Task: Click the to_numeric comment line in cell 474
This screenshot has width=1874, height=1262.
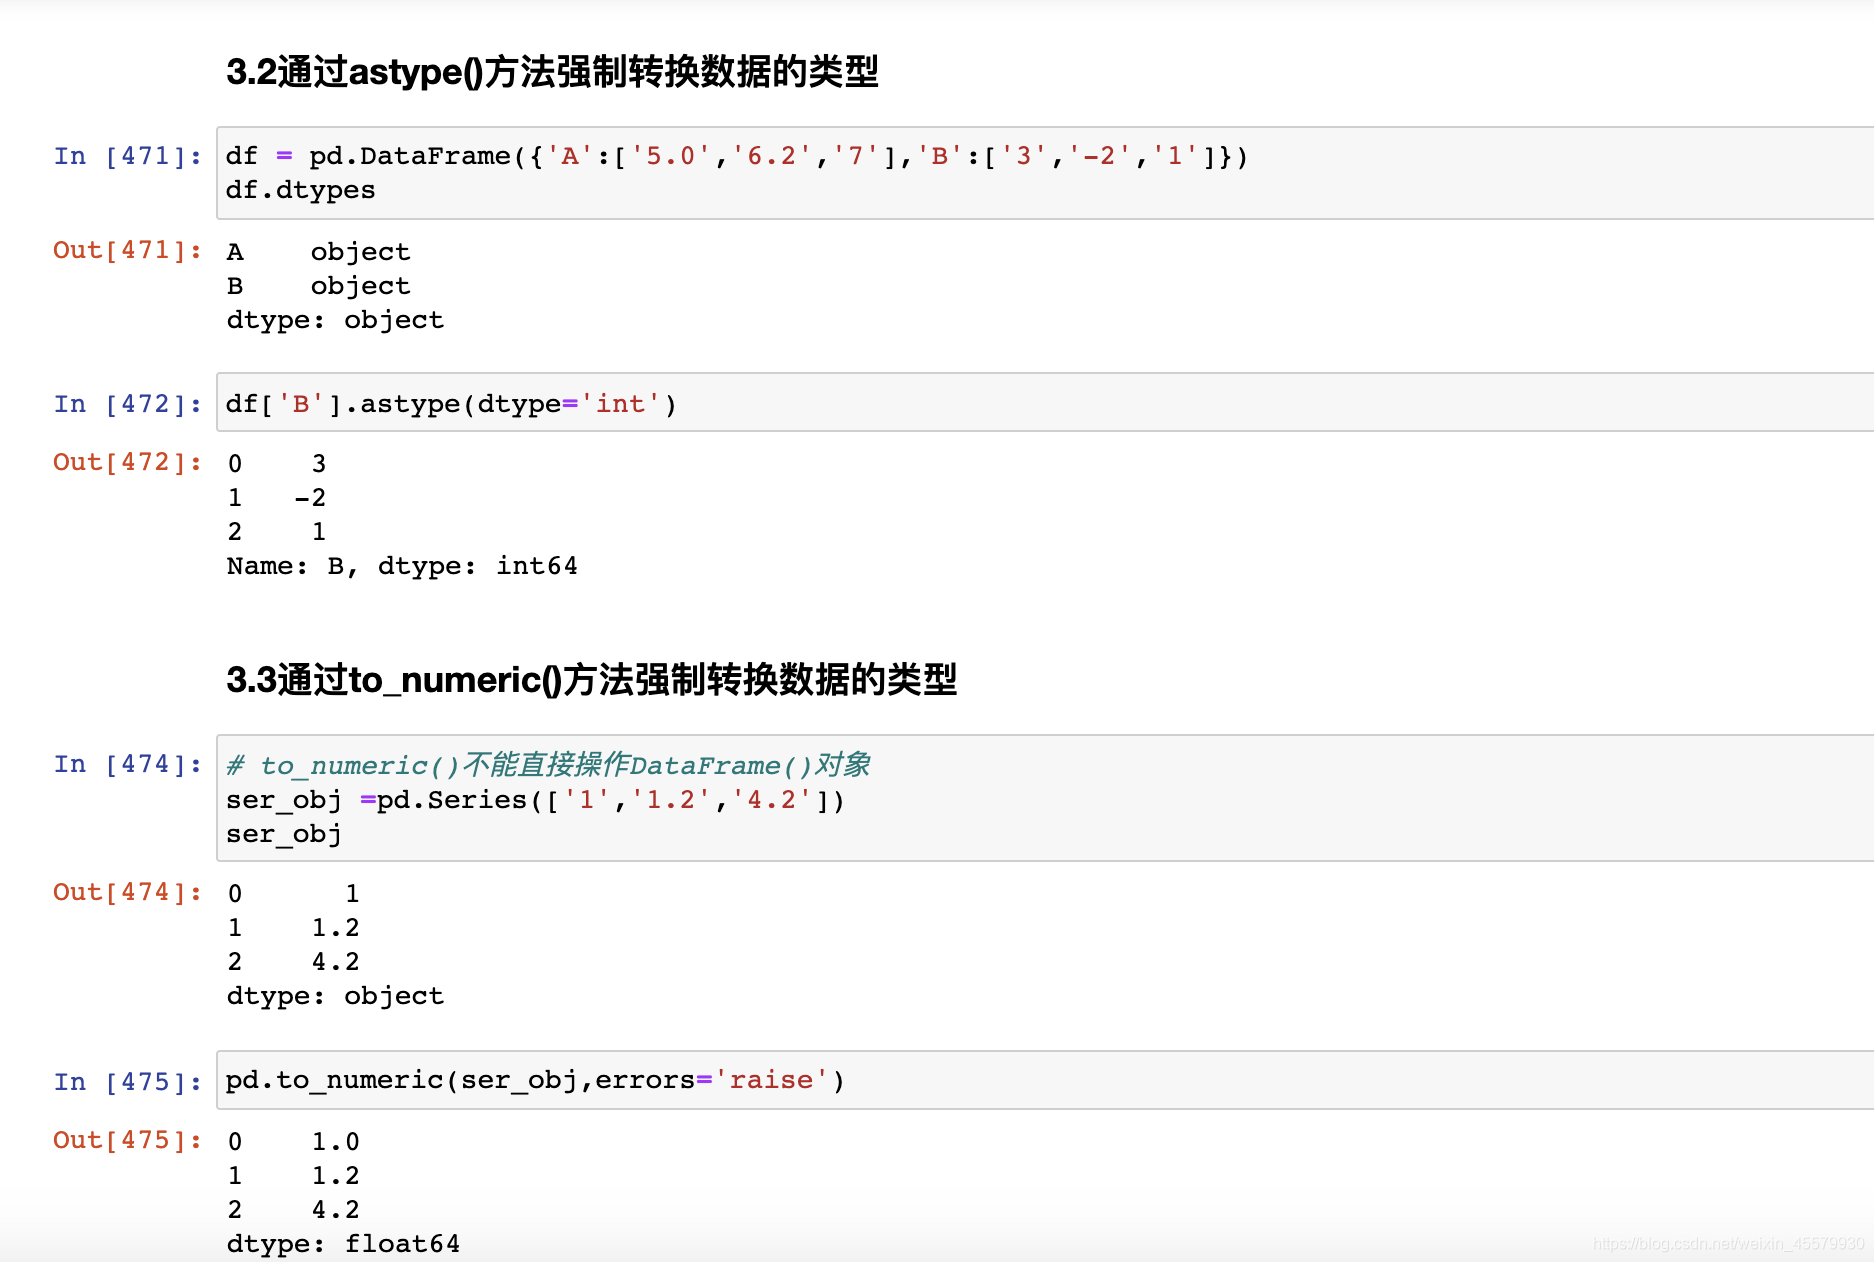Action: pyautogui.click(x=548, y=765)
